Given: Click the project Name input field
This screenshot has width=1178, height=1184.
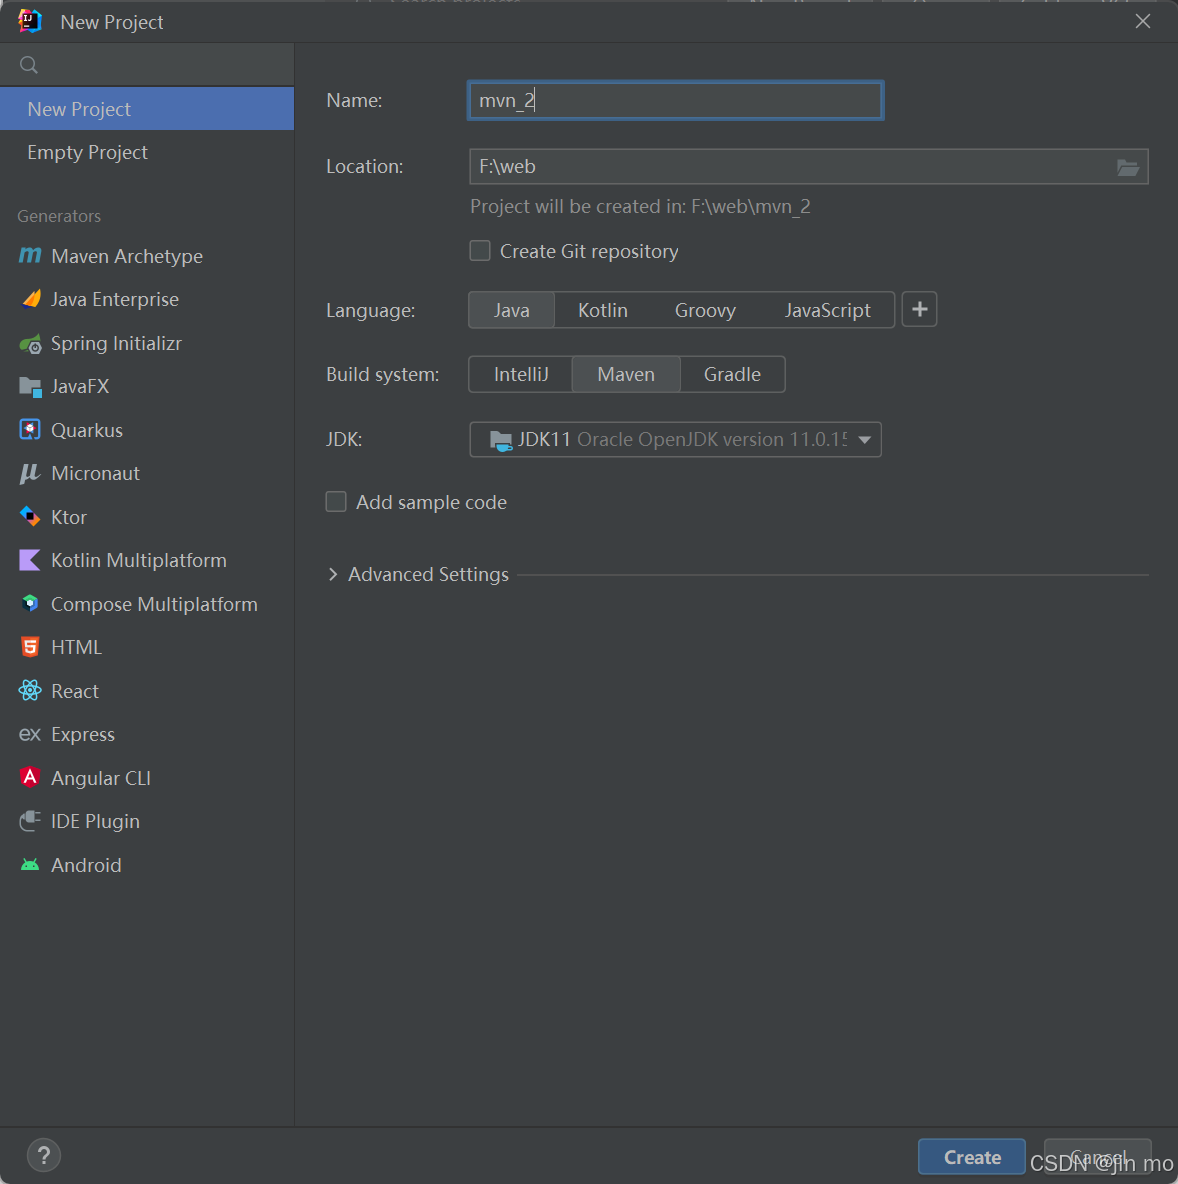Looking at the screenshot, I should tap(675, 100).
